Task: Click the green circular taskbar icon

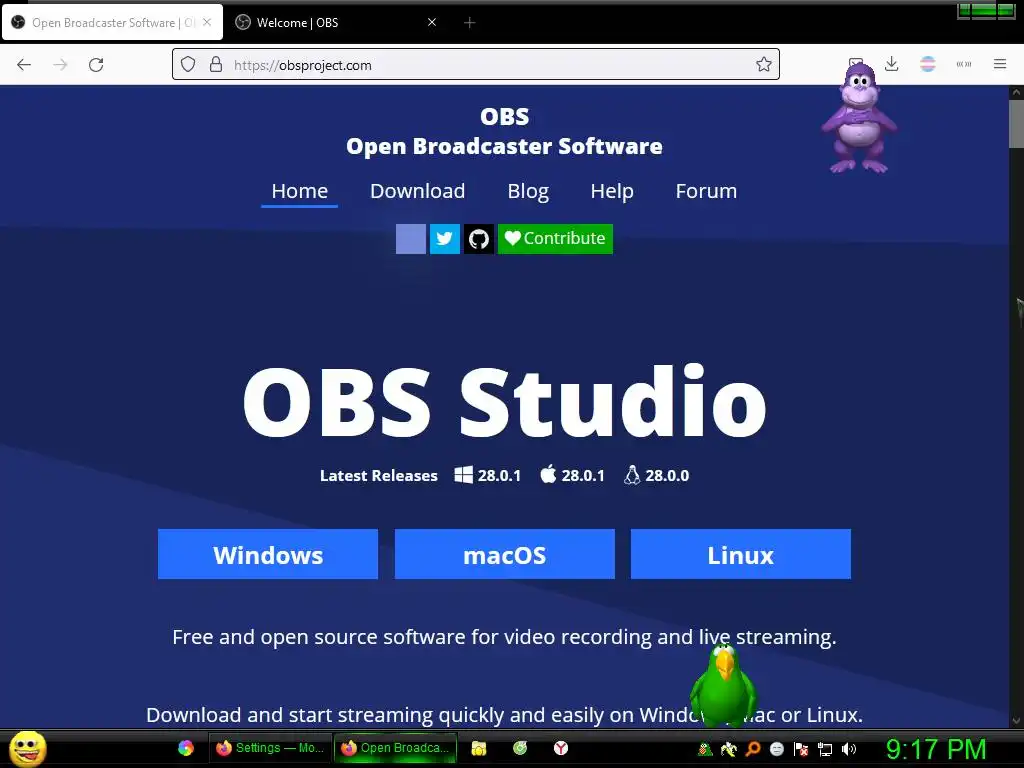Action: click(520, 748)
